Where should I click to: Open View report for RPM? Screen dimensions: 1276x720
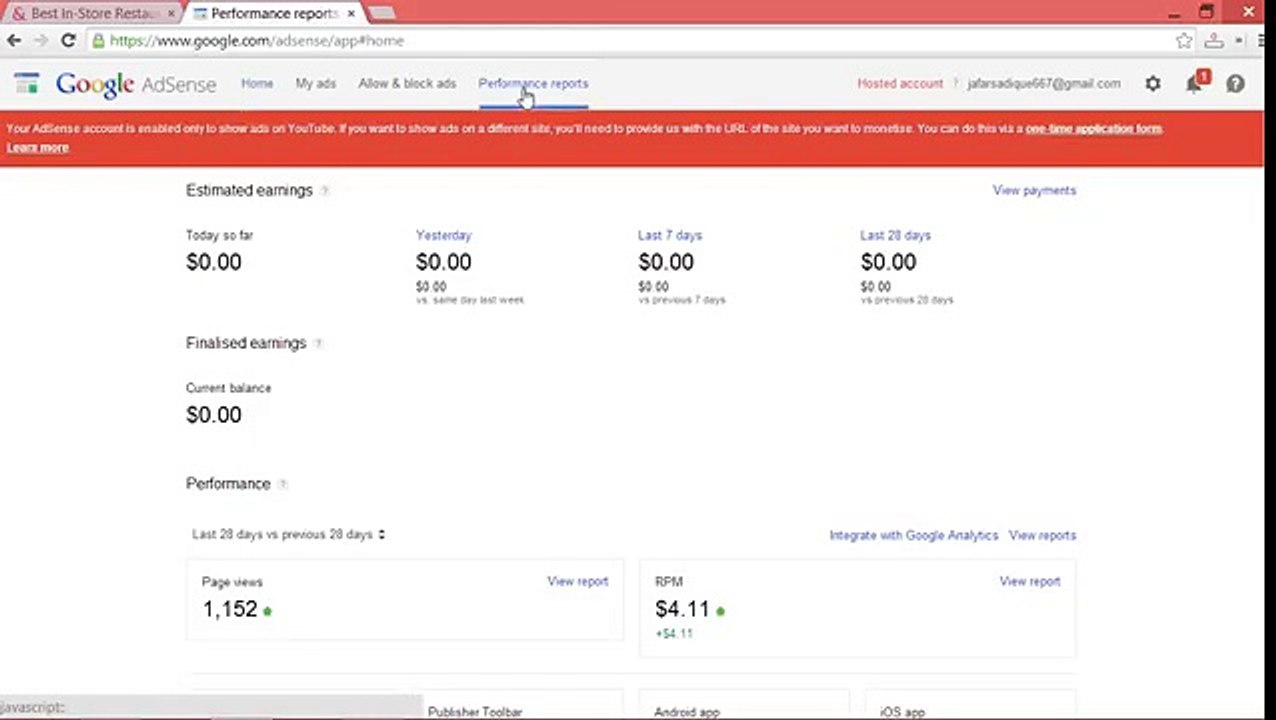click(x=1030, y=582)
